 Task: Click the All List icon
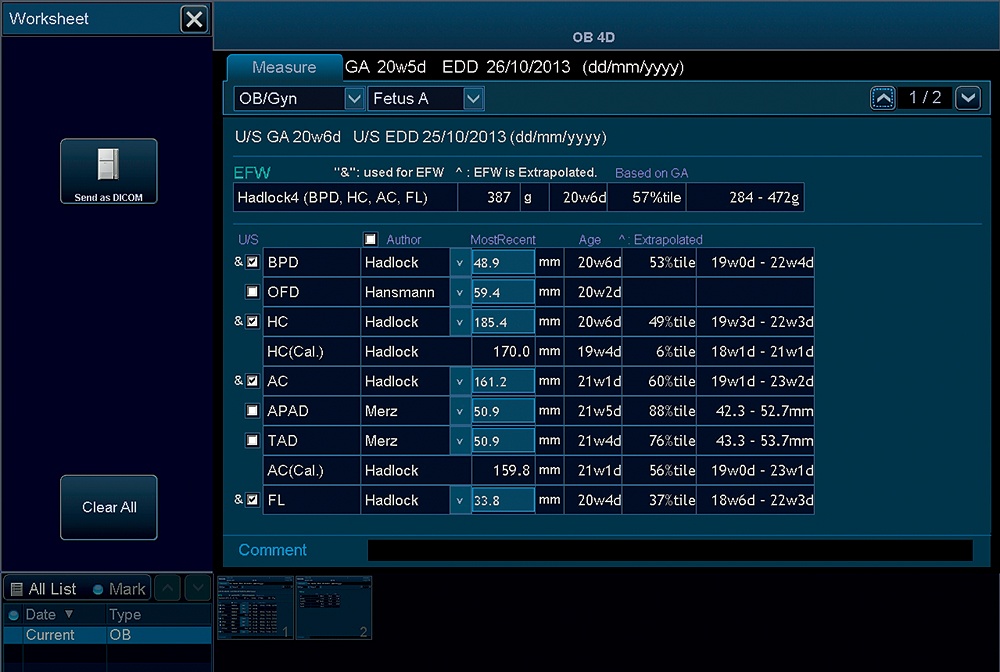[16, 589]
